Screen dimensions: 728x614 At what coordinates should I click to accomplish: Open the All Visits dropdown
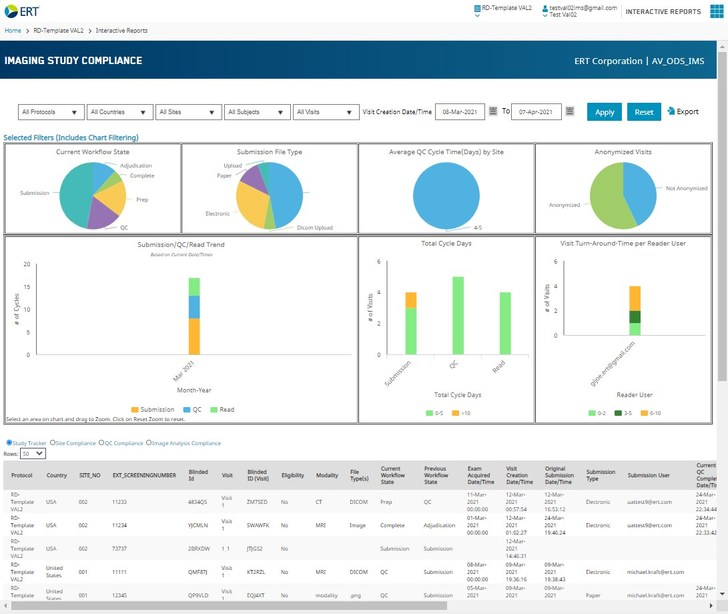coord(326,112)
